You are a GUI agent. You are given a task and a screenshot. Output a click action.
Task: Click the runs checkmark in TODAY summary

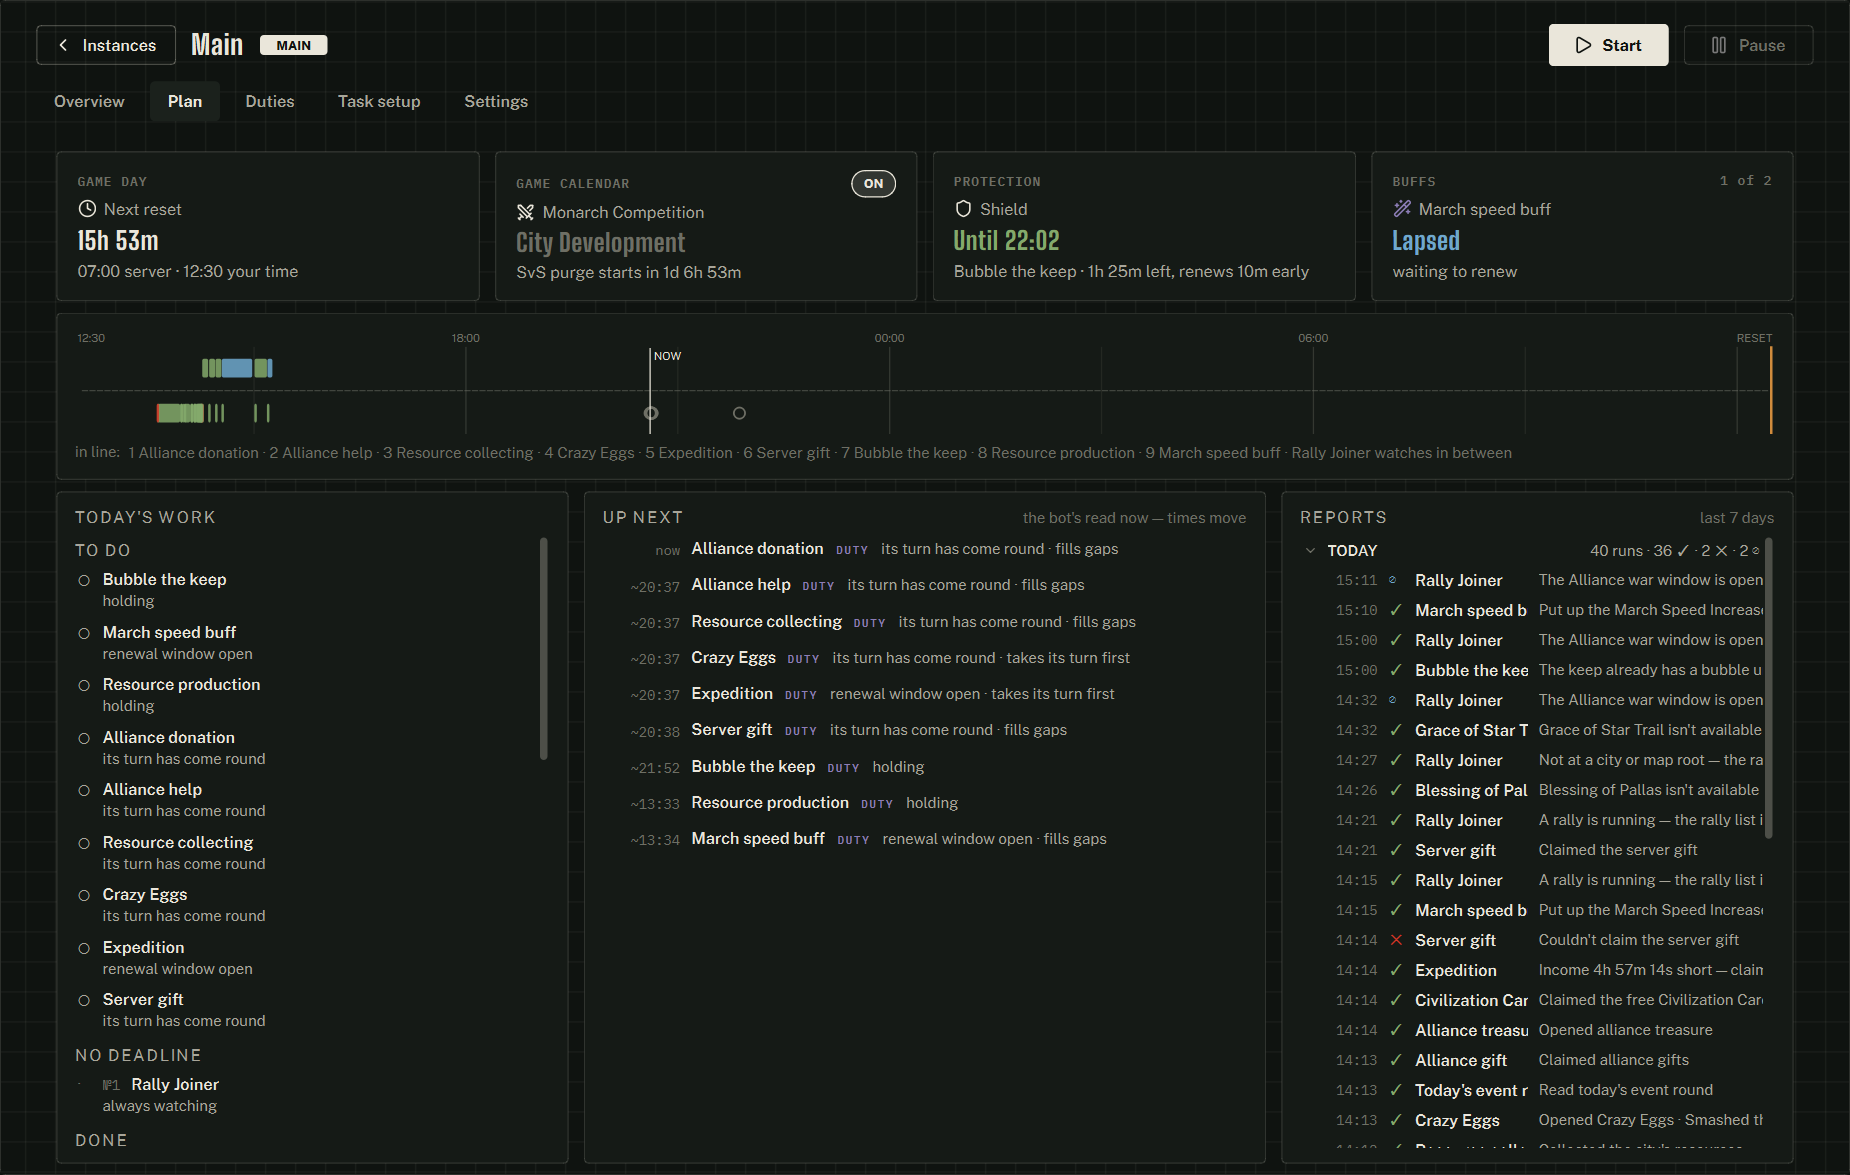pyautogui.click(x=1683, y=551)
